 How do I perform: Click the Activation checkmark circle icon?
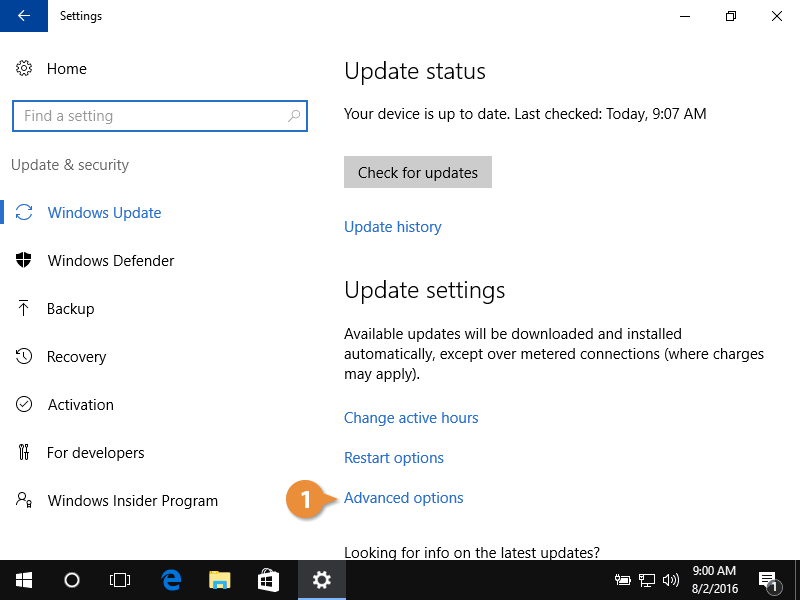click(24, 405)
